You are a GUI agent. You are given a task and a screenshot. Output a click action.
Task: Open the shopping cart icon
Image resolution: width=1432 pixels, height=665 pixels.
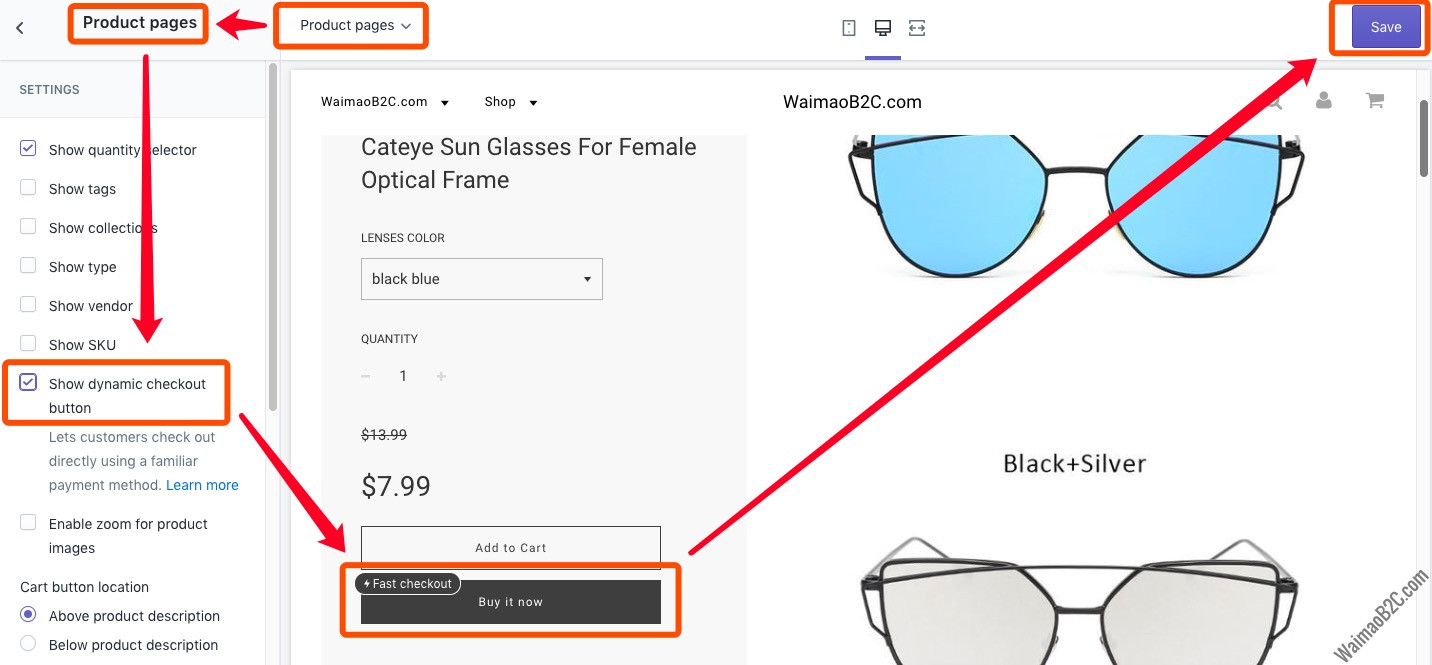pyautogui.click(x=1374, y=100)
